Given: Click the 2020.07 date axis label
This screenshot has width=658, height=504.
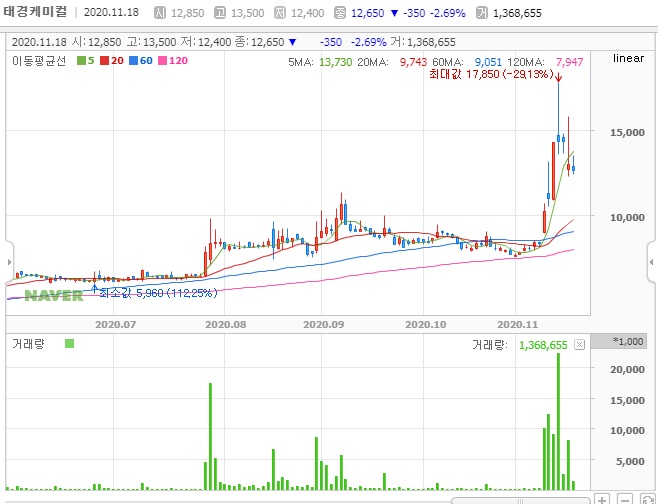Looking at the screenshot, I should pos(115,324).
